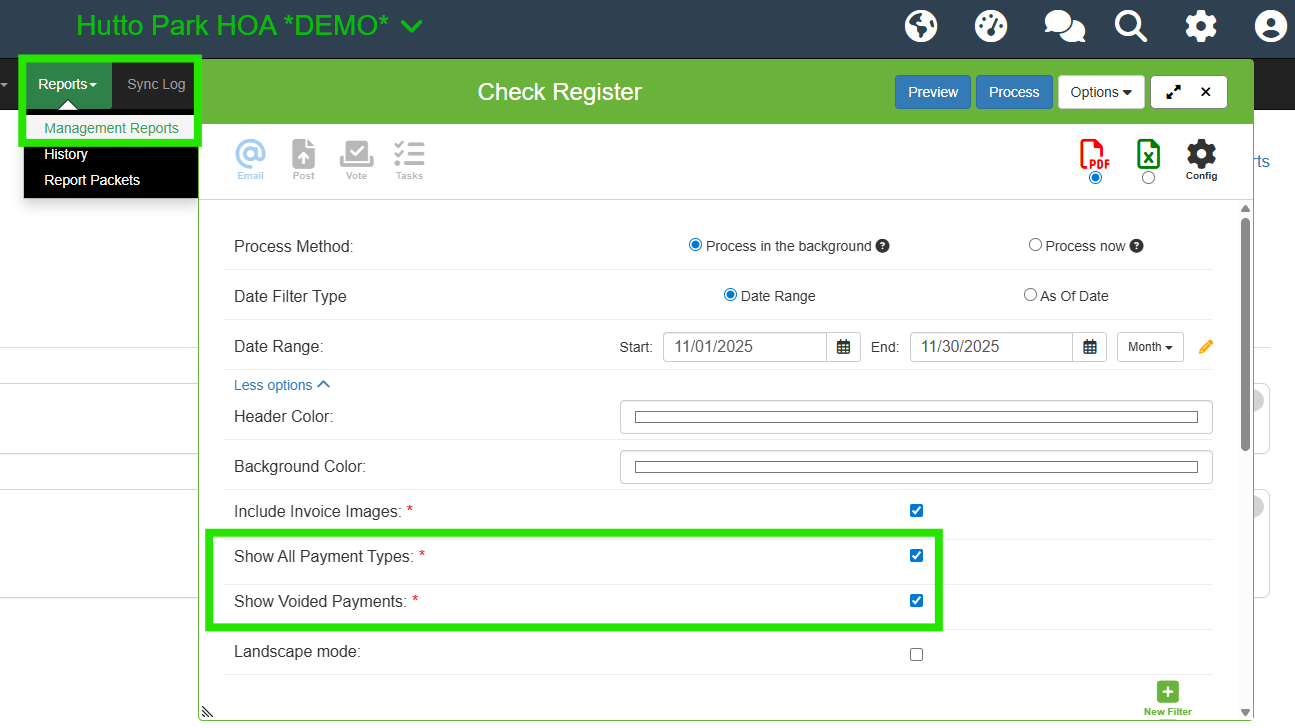Click the Process button
Screen dimensions: 1295x728
(1013, 91)
